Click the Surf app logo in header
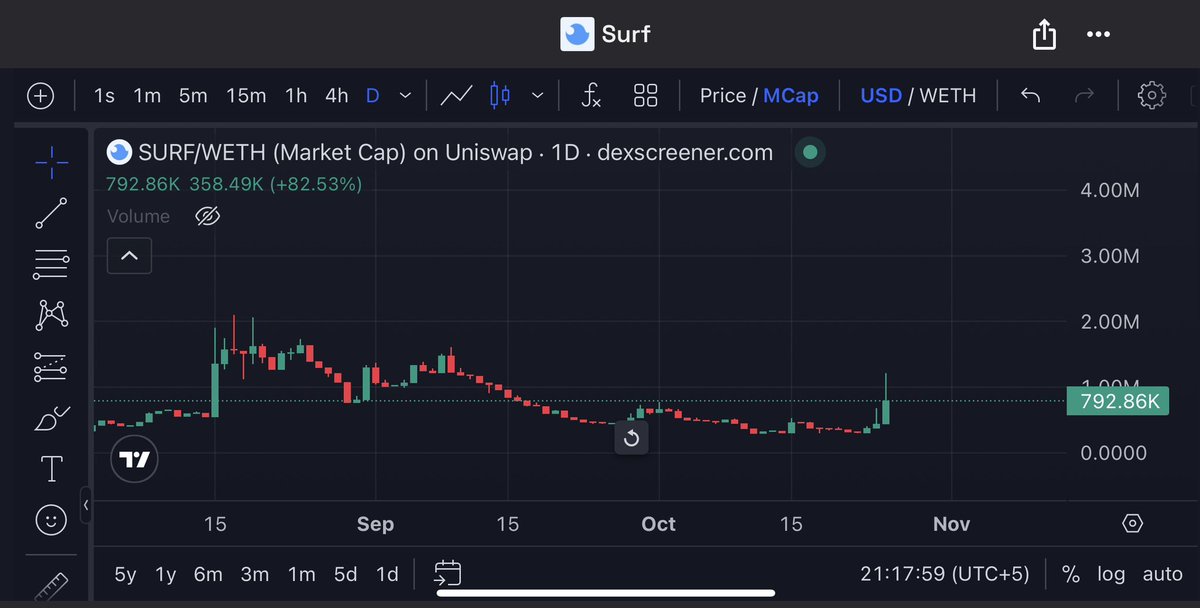Screen dimensions: 1200x608 point(575,34)
